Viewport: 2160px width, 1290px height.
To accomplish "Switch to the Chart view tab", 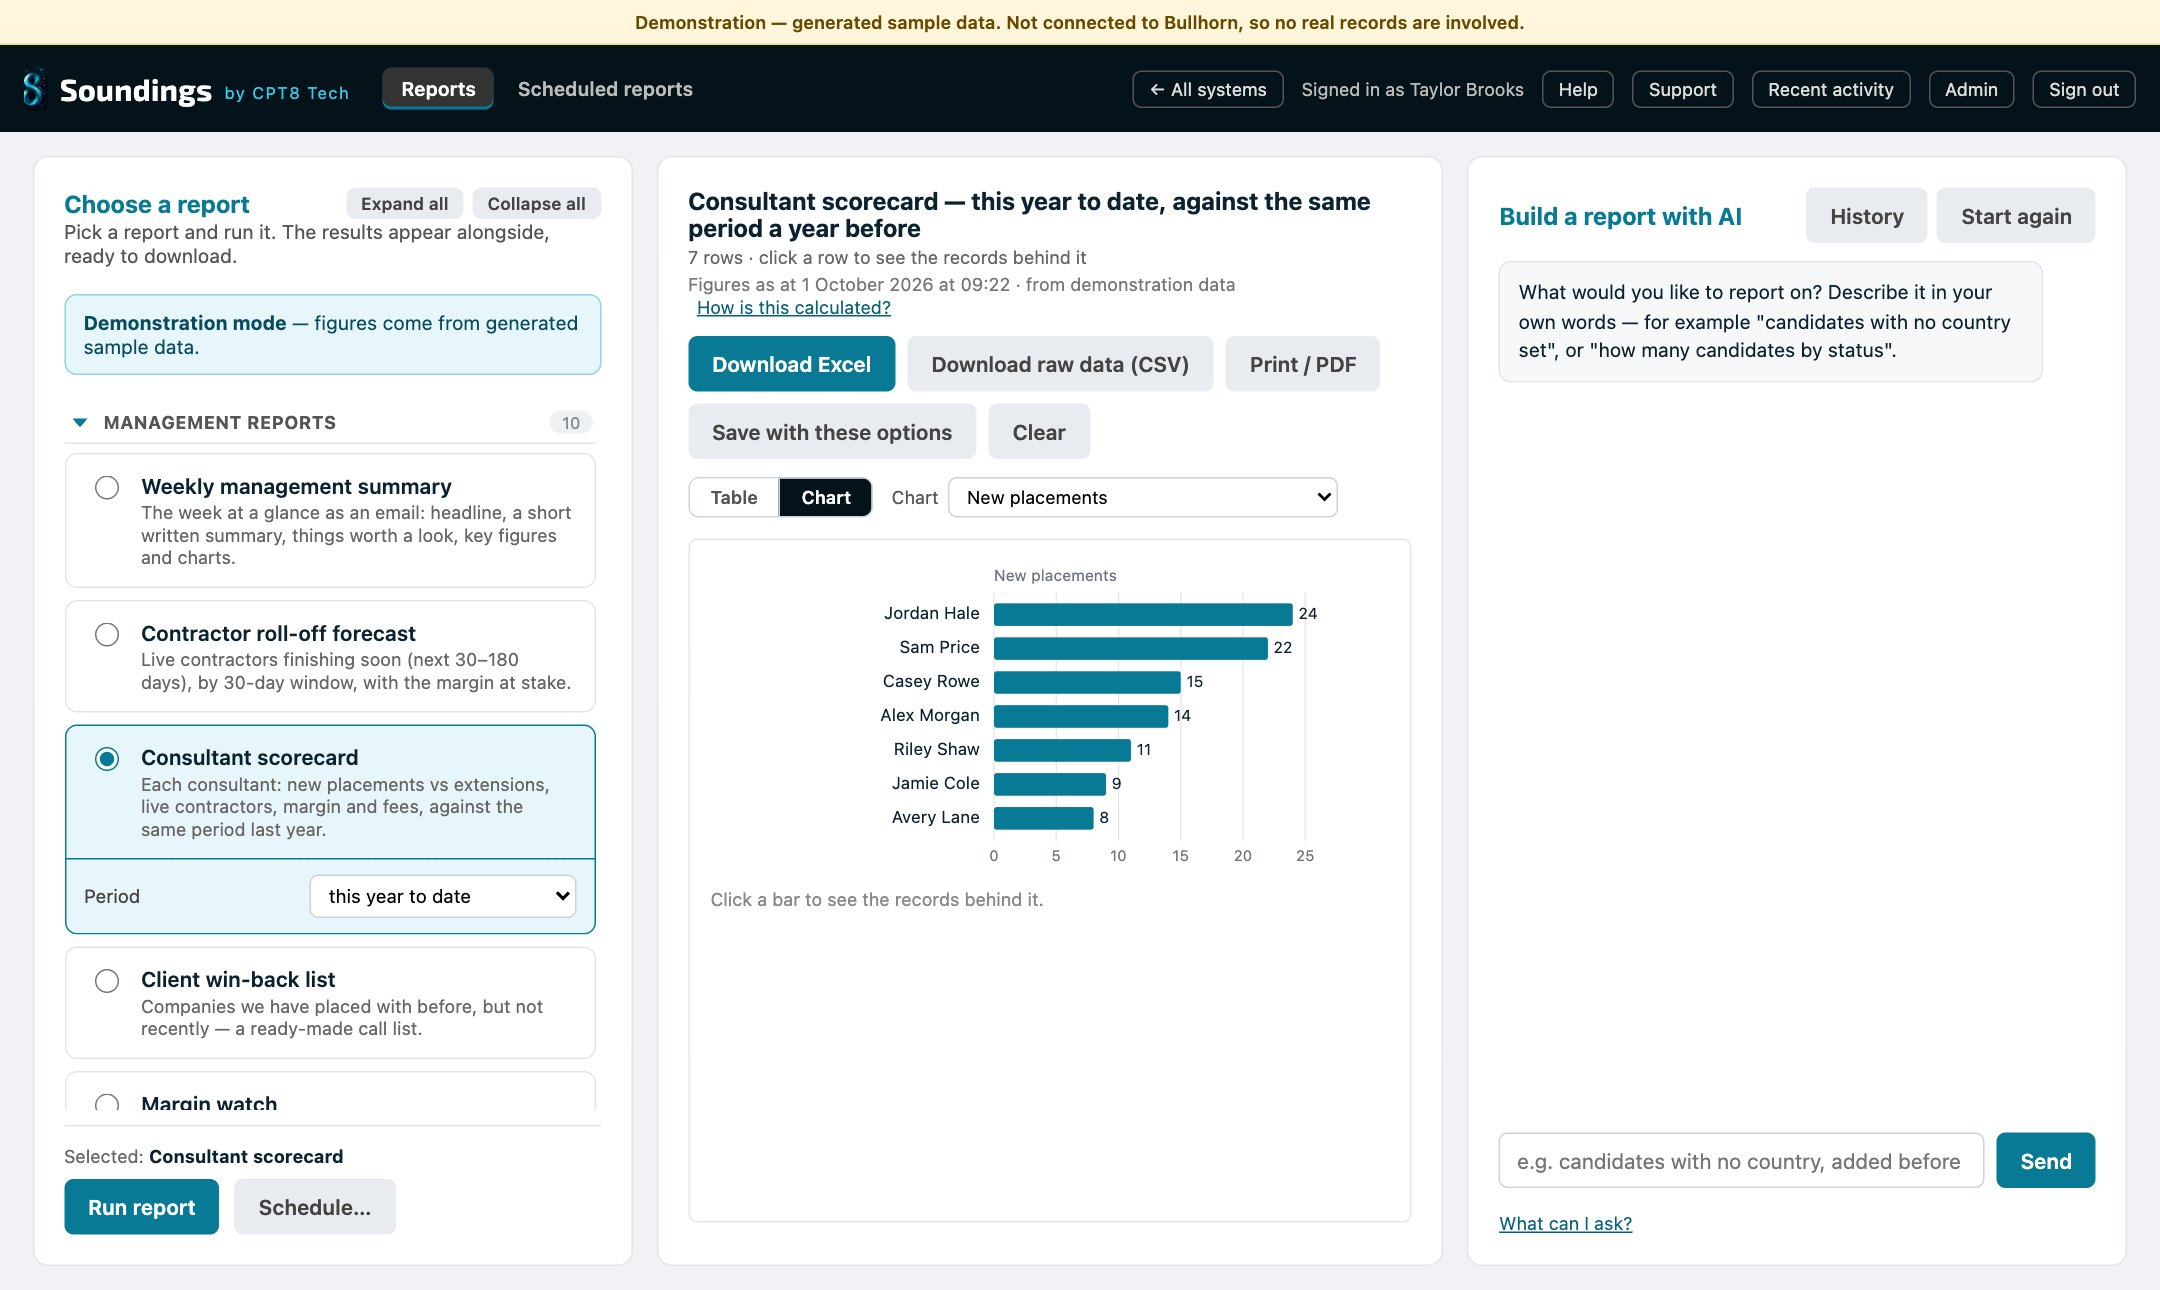I will (x=825, y=497).
